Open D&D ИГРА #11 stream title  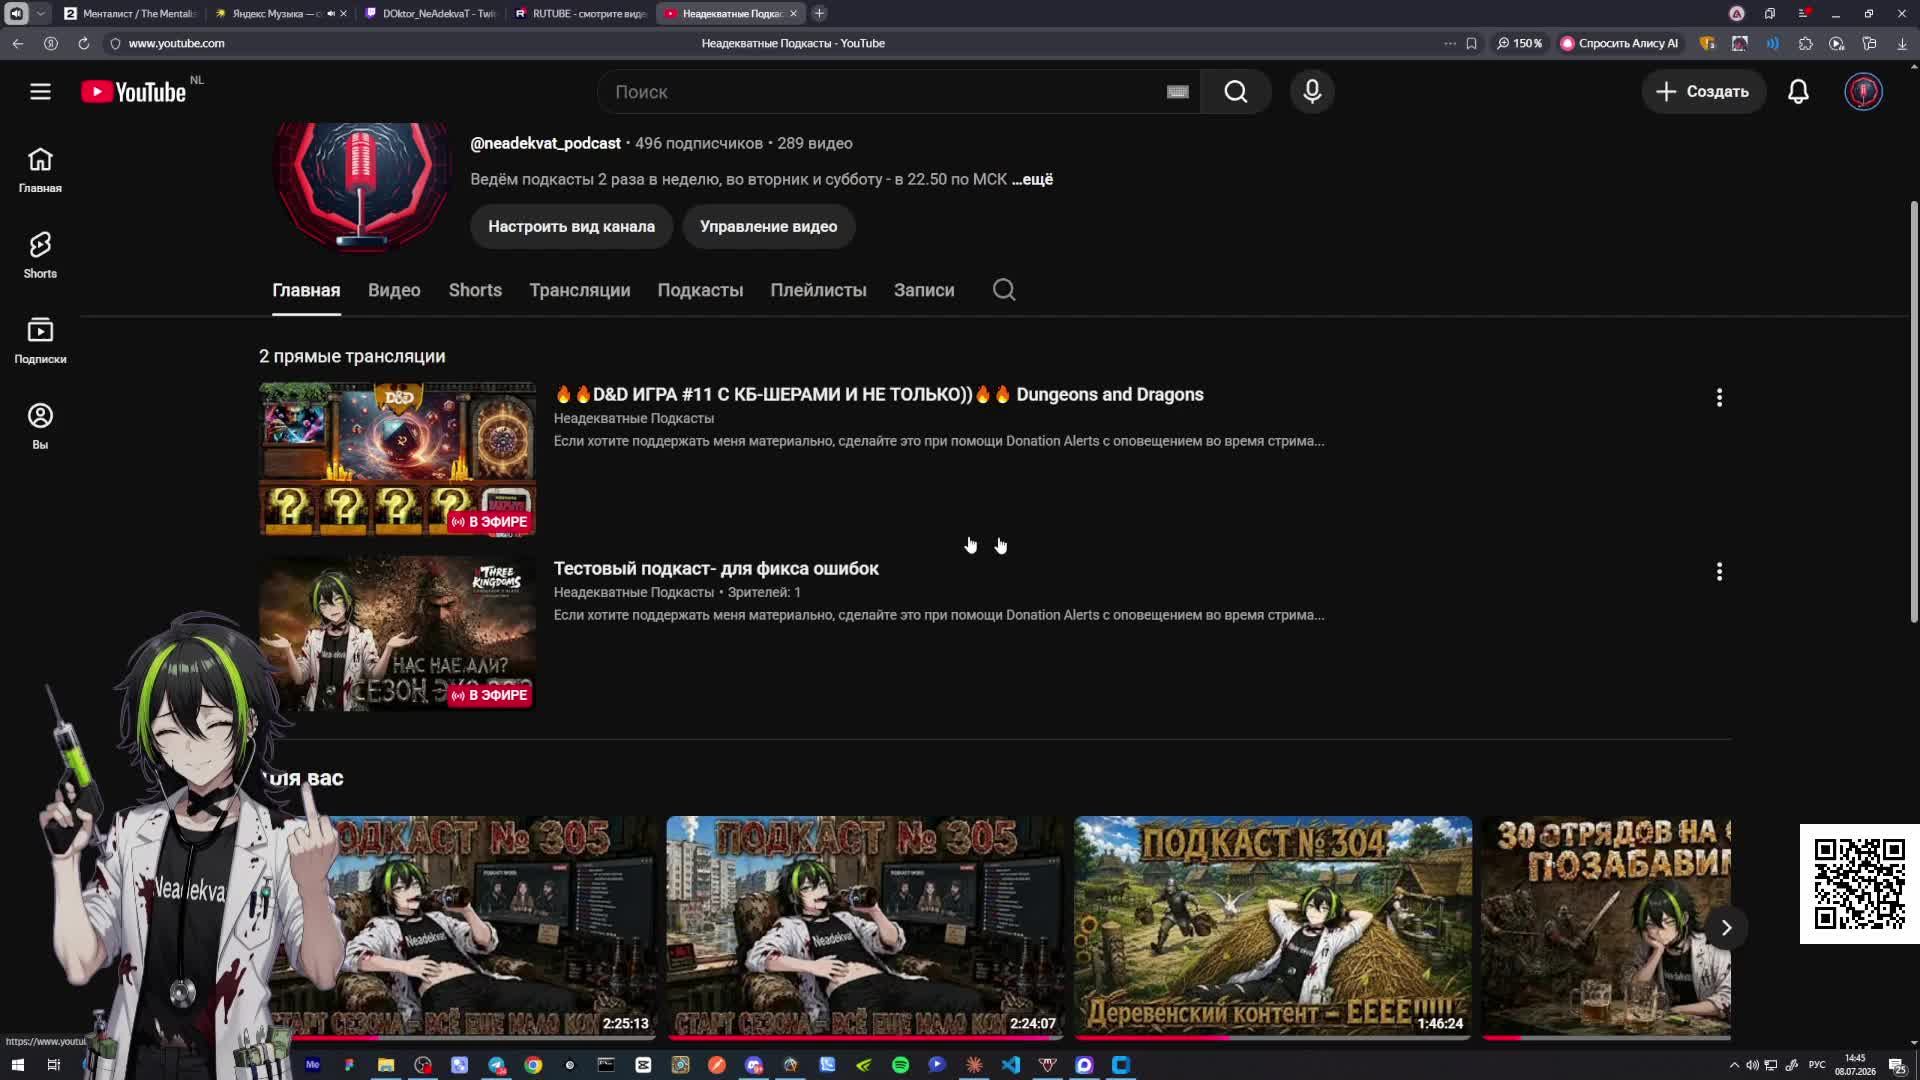coord(879,395)
